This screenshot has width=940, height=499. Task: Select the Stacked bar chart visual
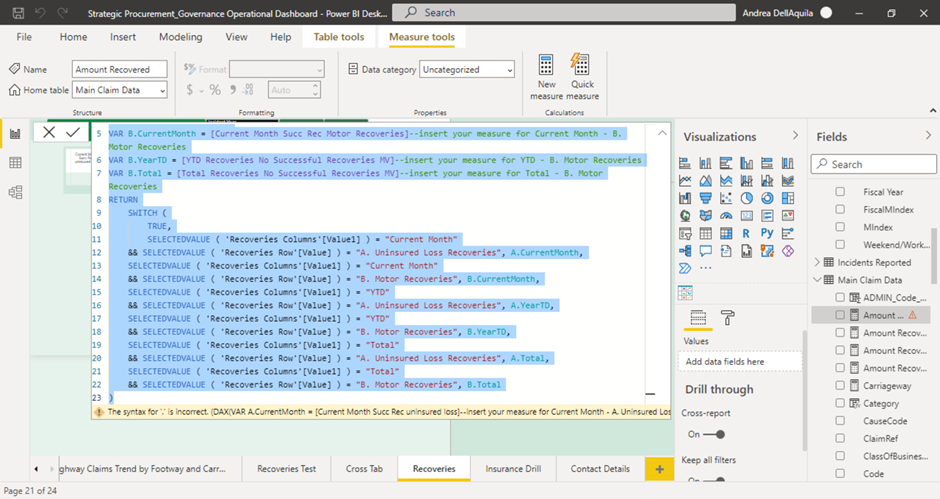[685, 163]
